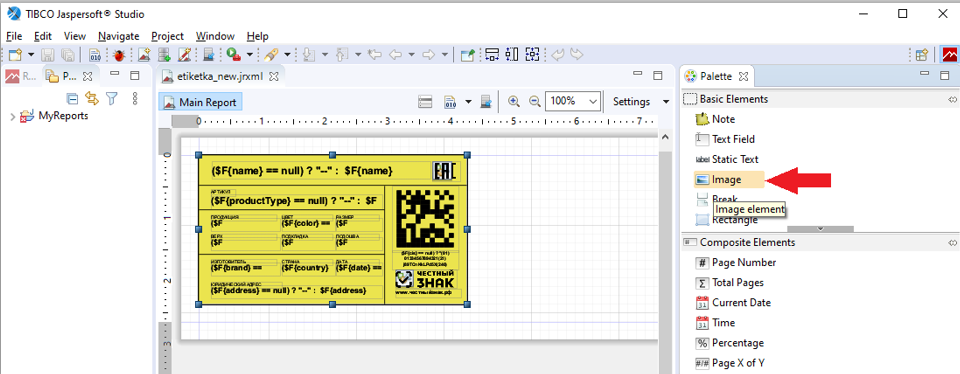960x374 pixels.
Task: Open the Window menu
Action: point(215,36)
